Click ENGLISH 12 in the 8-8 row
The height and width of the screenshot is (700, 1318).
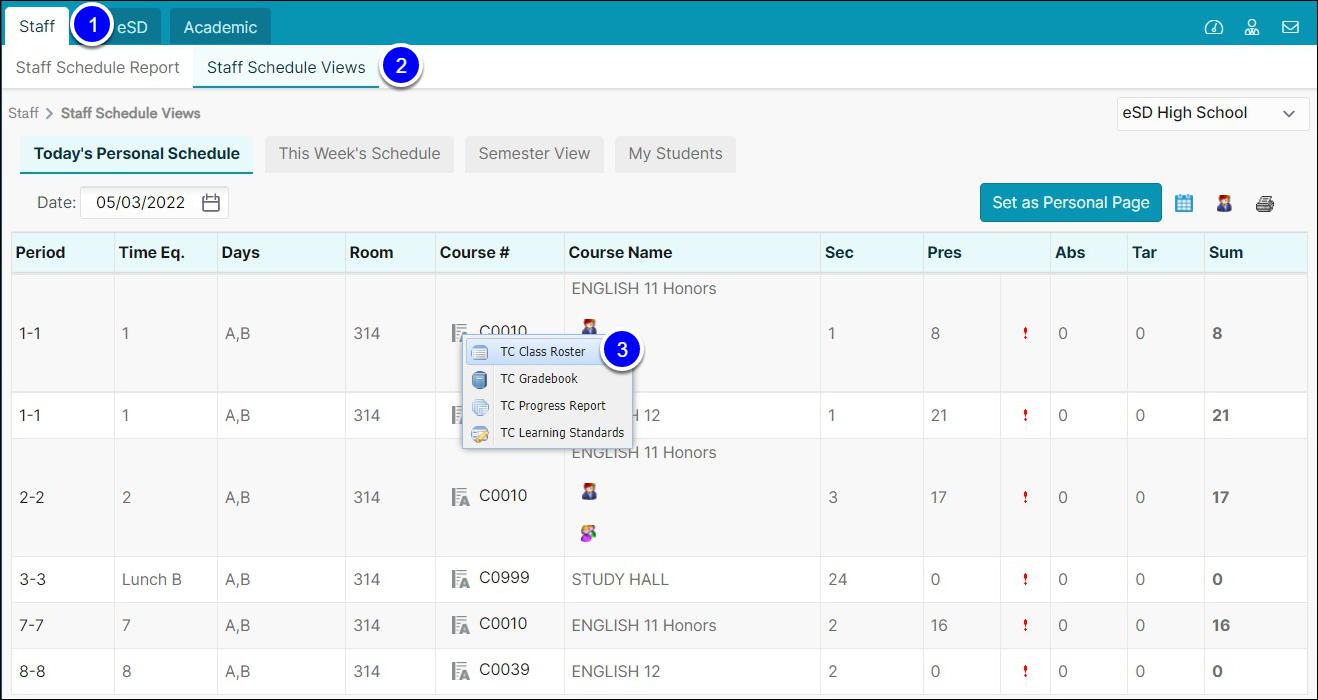(616, 671)
